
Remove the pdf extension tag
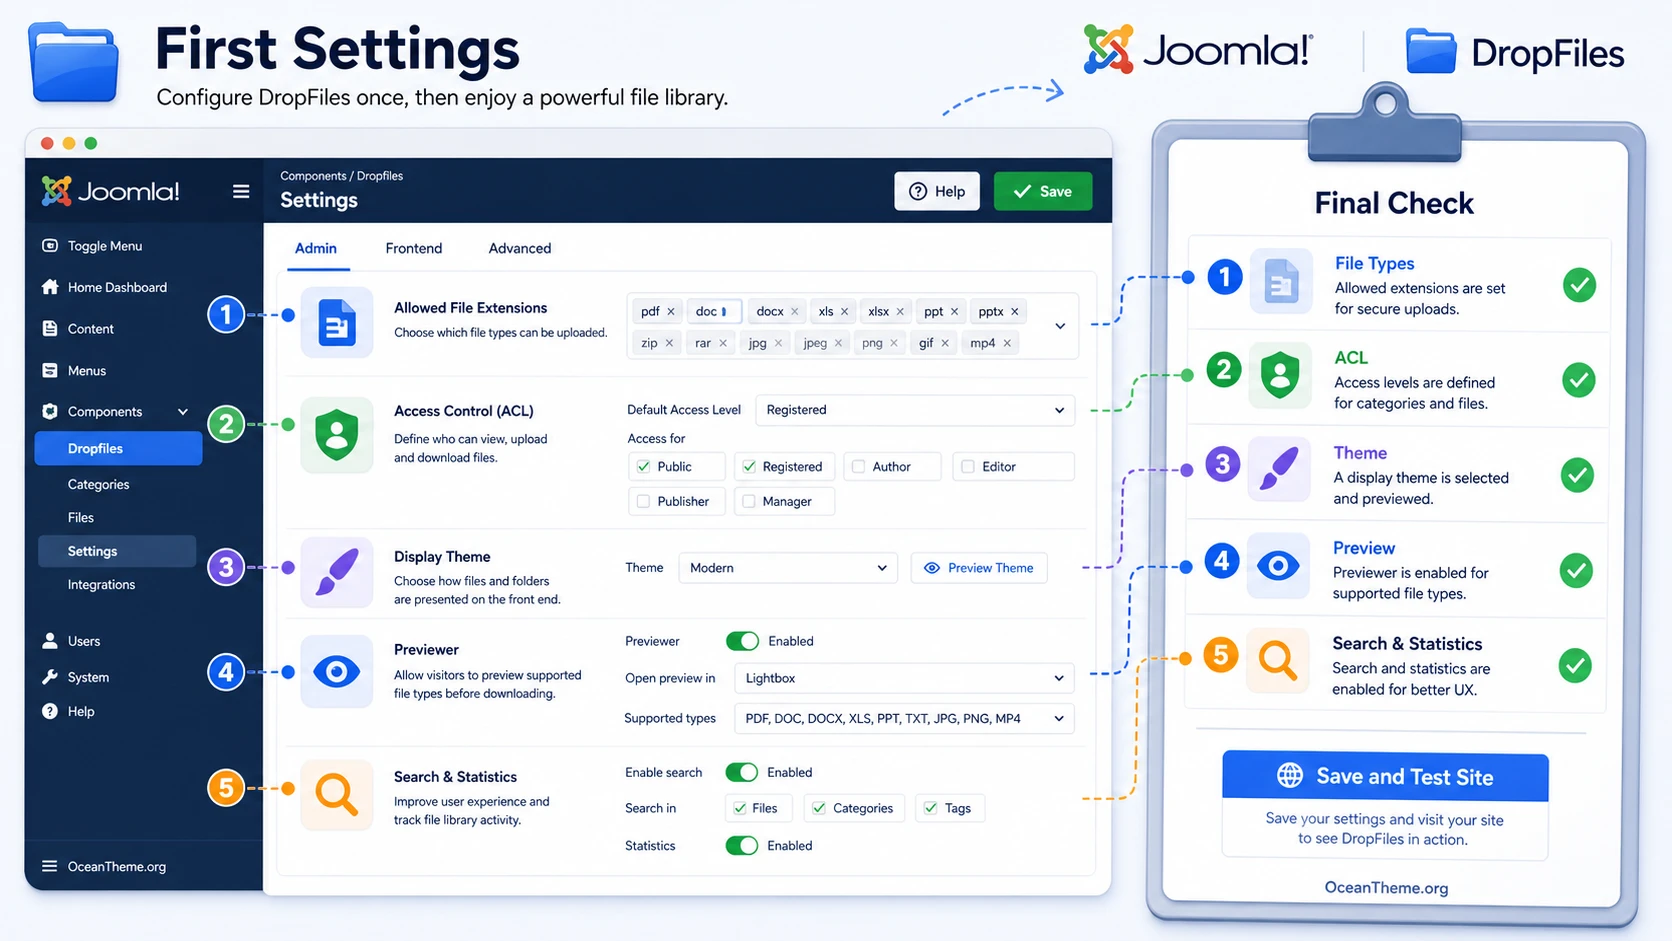(671, 311)
